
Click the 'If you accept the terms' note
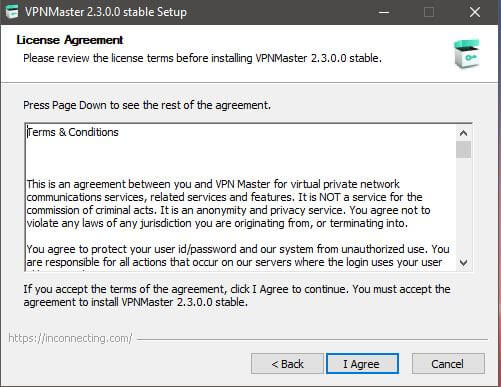tap(237, 295)
